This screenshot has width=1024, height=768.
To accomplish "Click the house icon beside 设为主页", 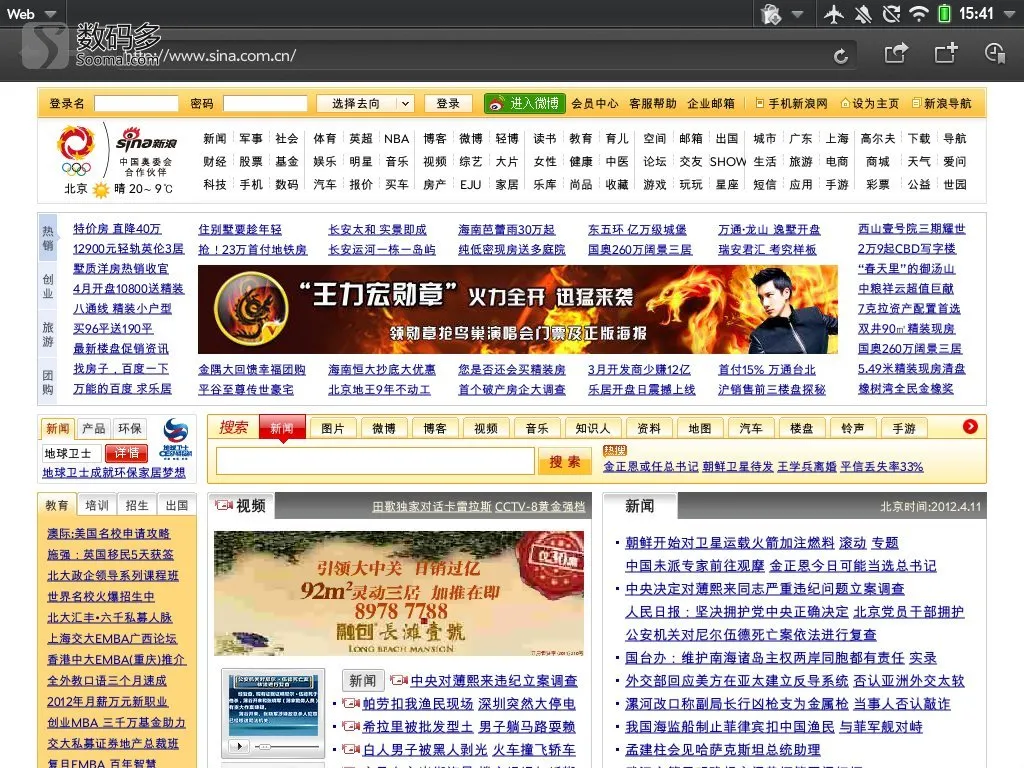I will point(845,103).
